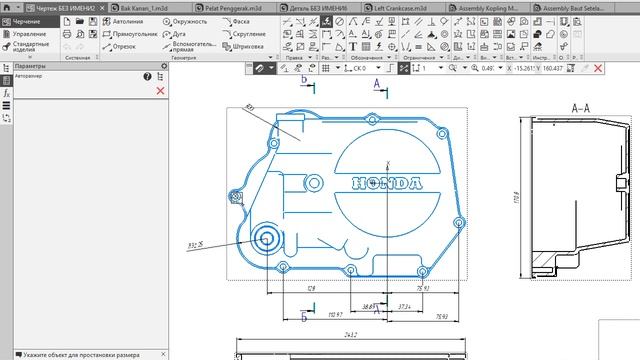Click the 128 dimension value

pyautogui.click(x=311, y=289)
